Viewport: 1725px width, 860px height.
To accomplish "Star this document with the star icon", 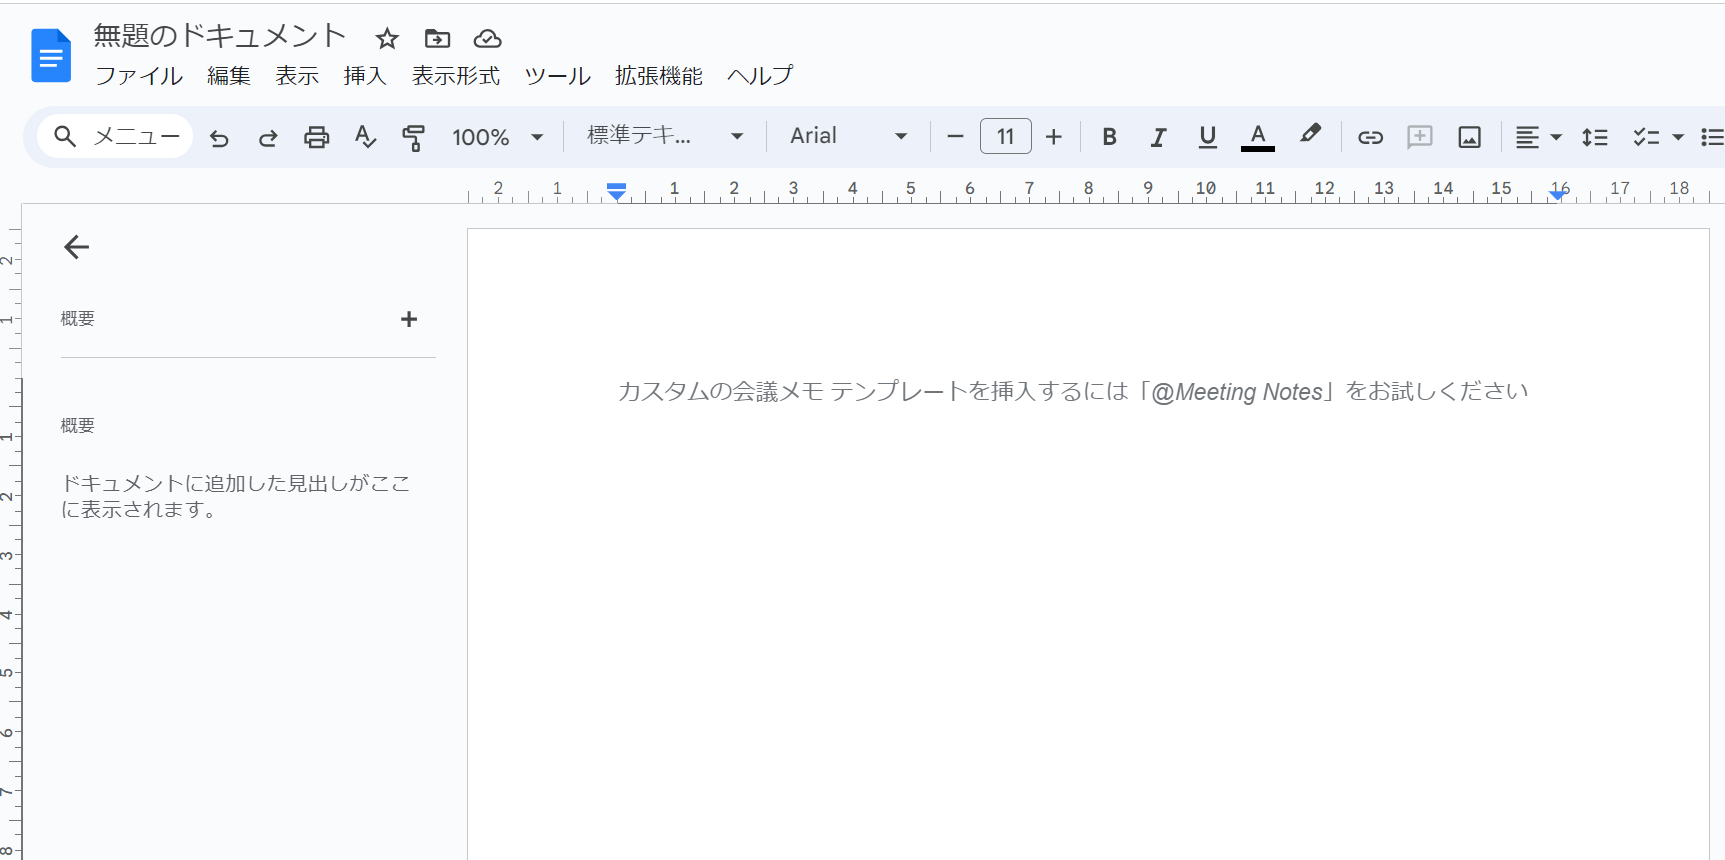I will pos(387,39).
